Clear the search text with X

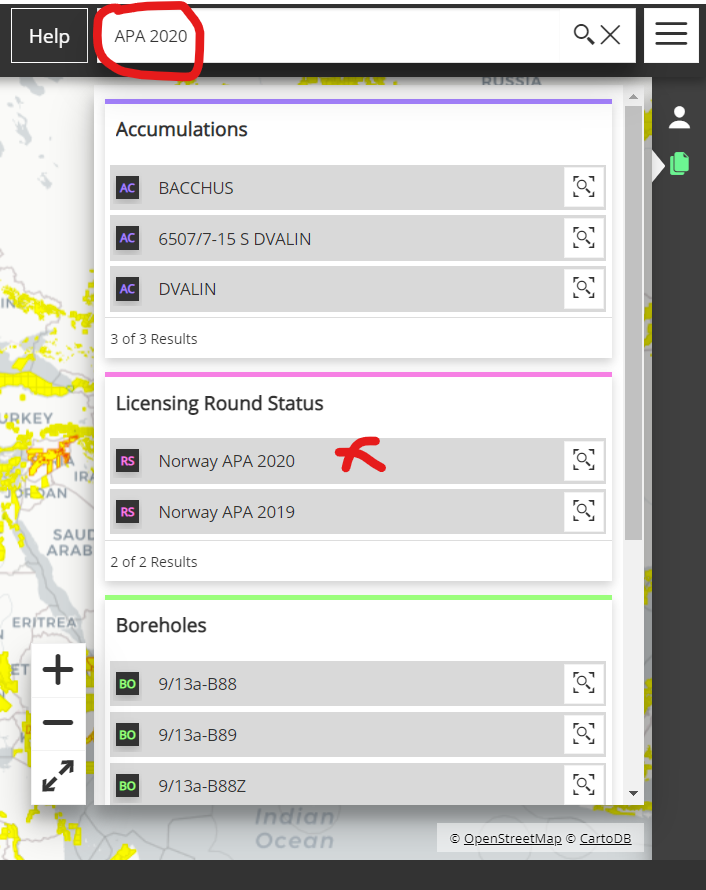pyautogui.click(x=611, y=35)
